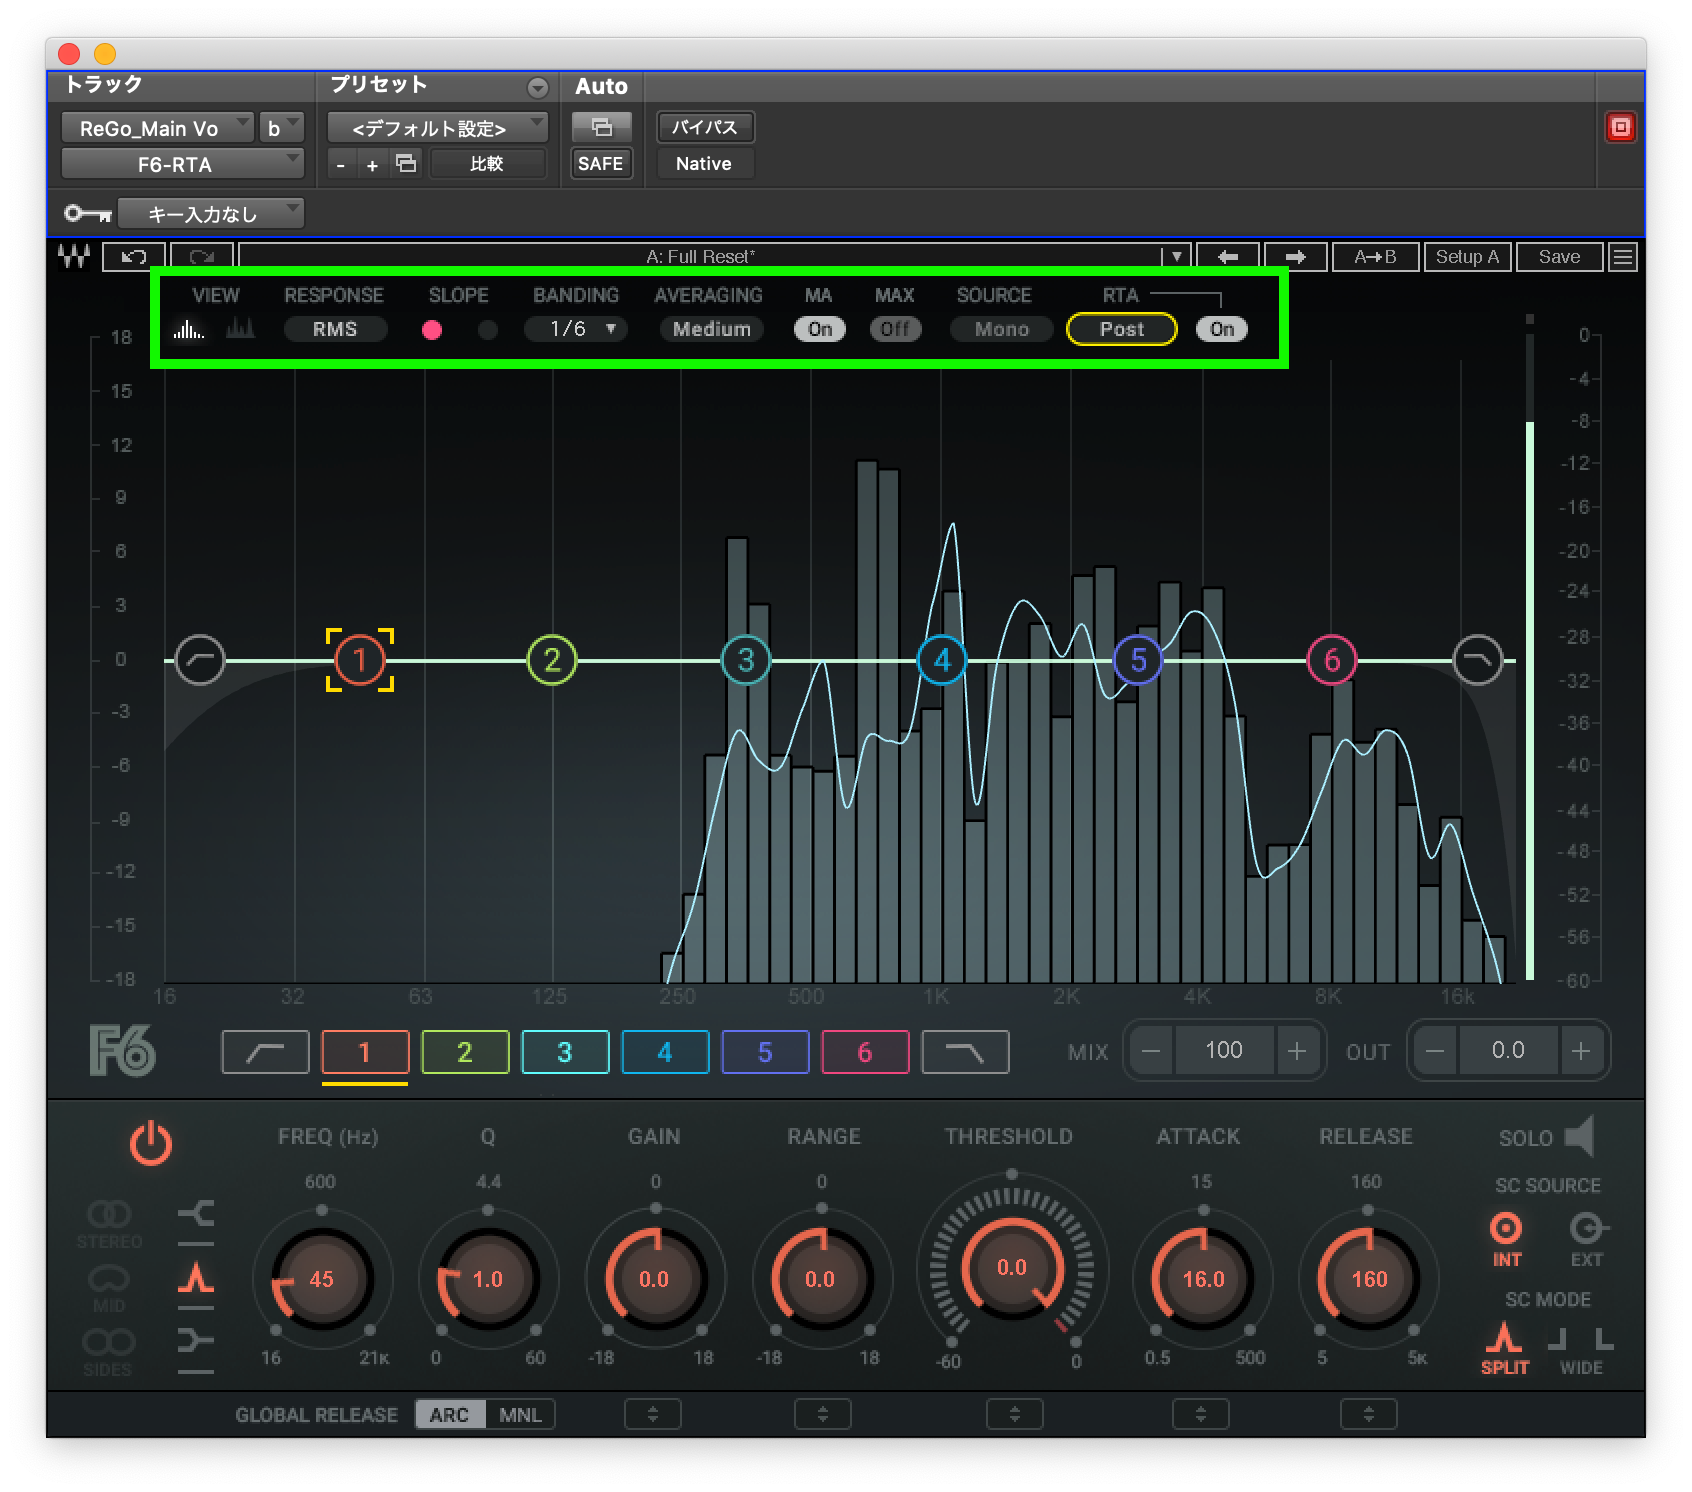The height and width of the screenshot is (1492, 1692).
Task: Click the バイパス bypass button
Action: pyautogui.click(x=704, y=127)
